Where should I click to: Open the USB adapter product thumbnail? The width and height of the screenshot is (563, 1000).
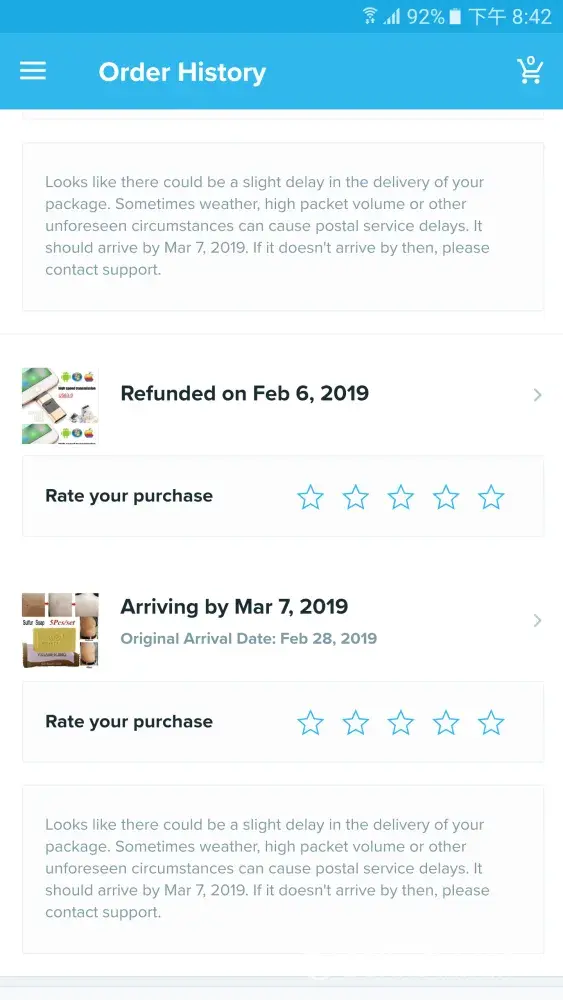click(x=60, y=406)
